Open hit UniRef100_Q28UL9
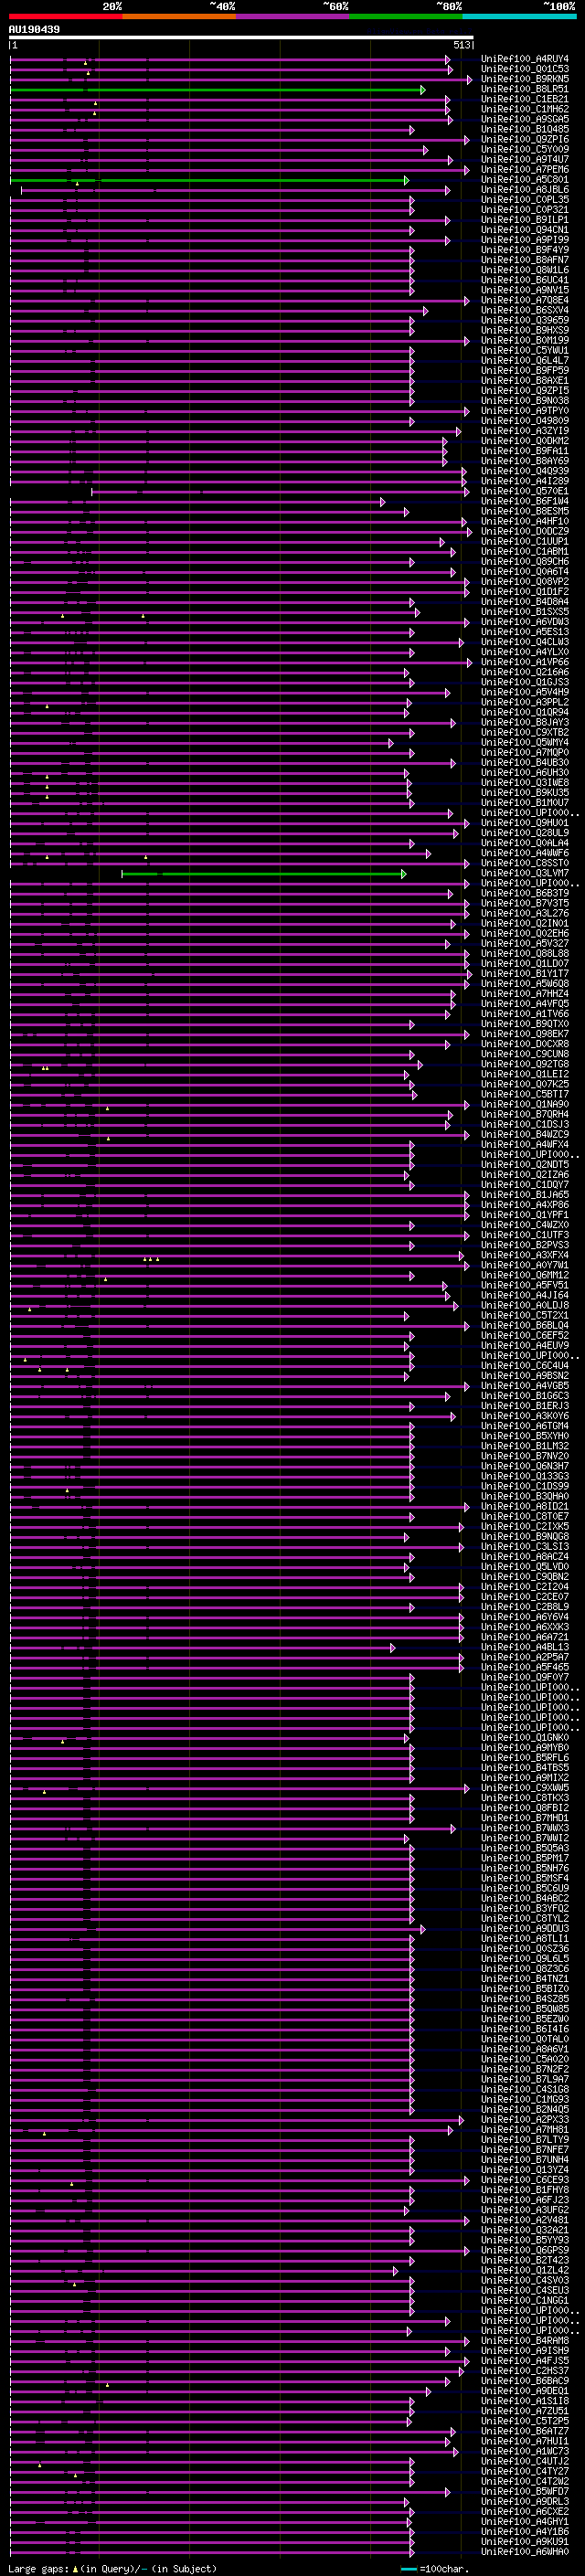Screen dimensions: 585x2576 [525, 833]
